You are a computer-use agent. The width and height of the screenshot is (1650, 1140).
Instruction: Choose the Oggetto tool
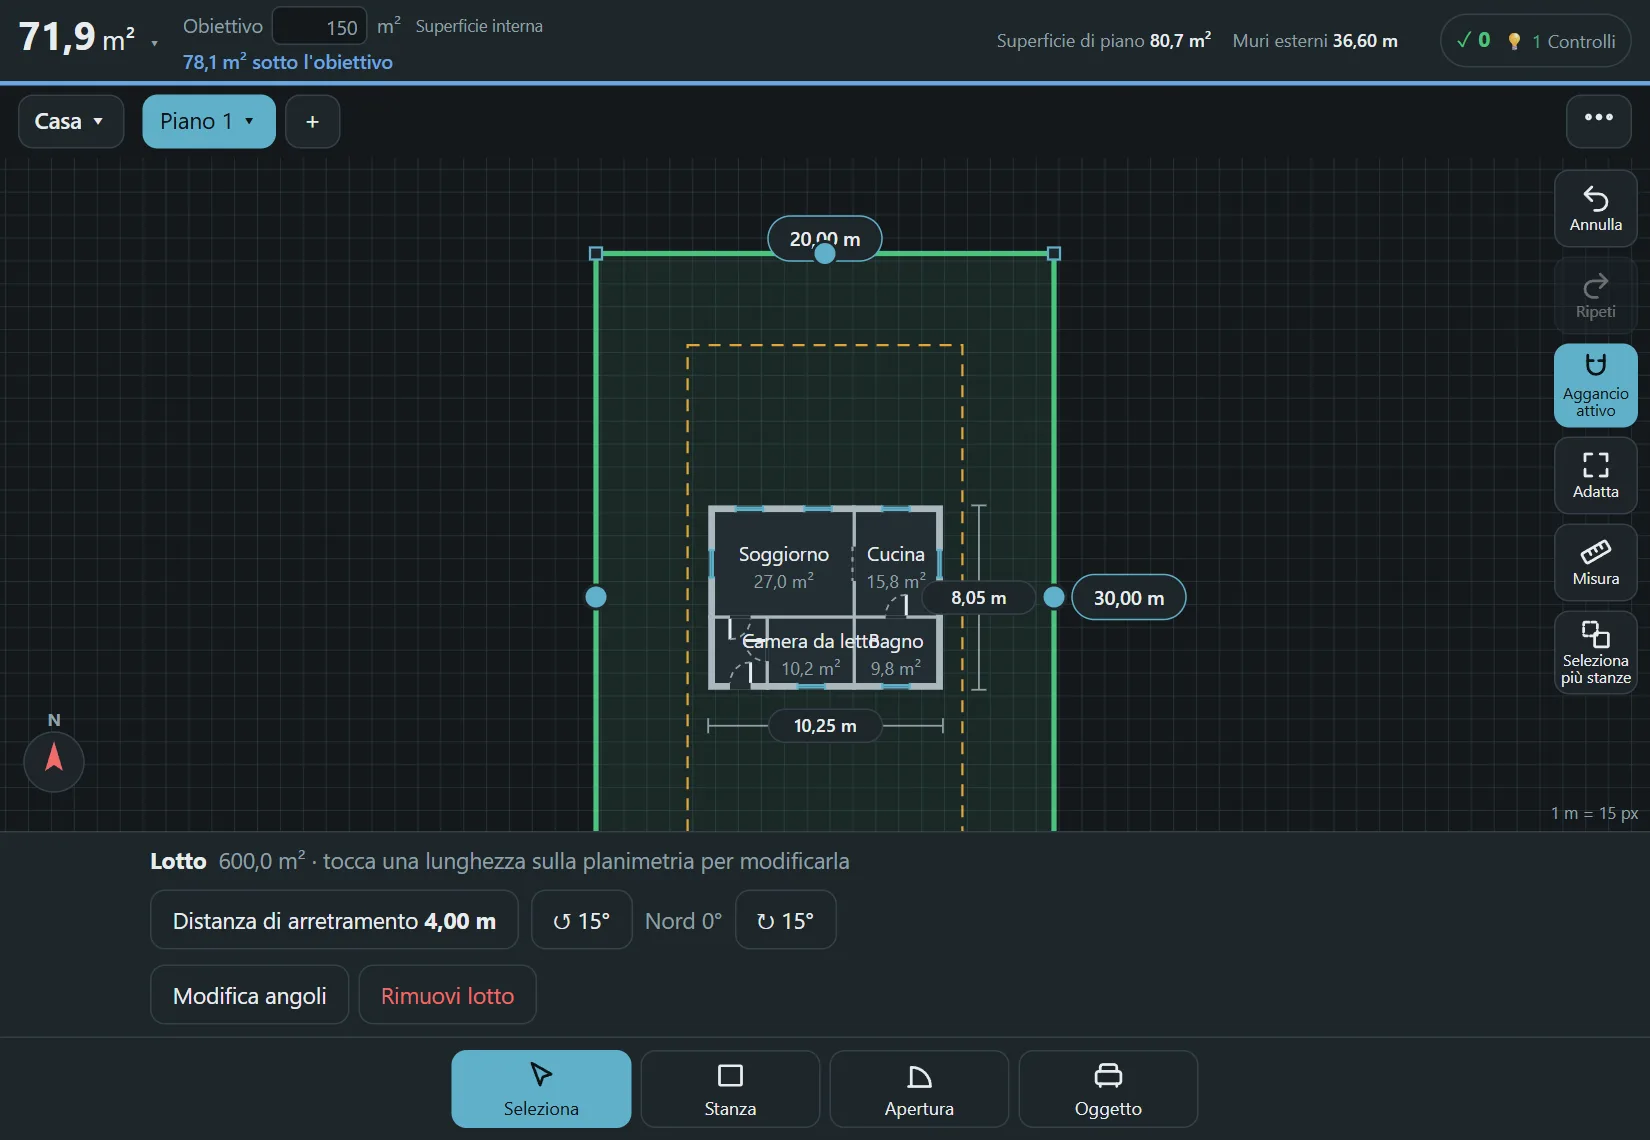pyautogui.click(x=1108, y=1089)
